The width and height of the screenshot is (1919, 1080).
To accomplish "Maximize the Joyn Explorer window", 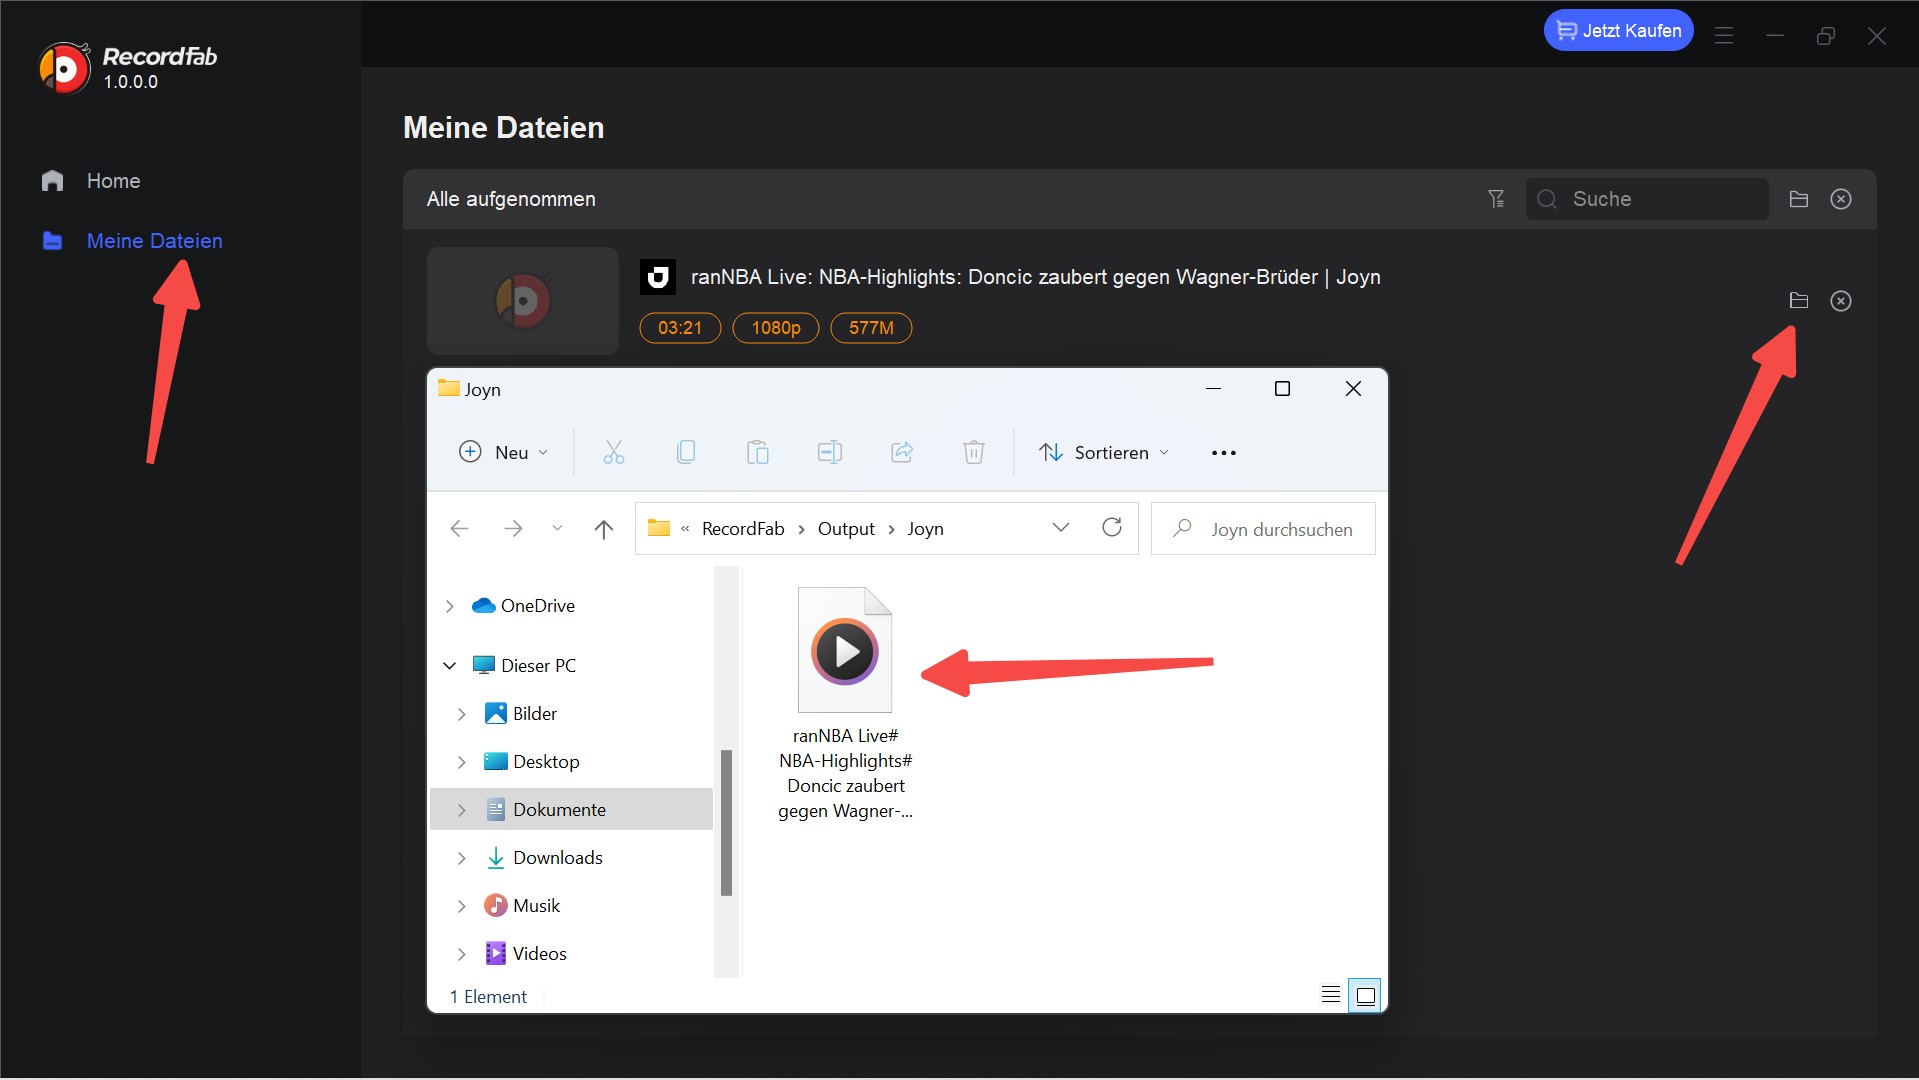I will (1282, 389).
